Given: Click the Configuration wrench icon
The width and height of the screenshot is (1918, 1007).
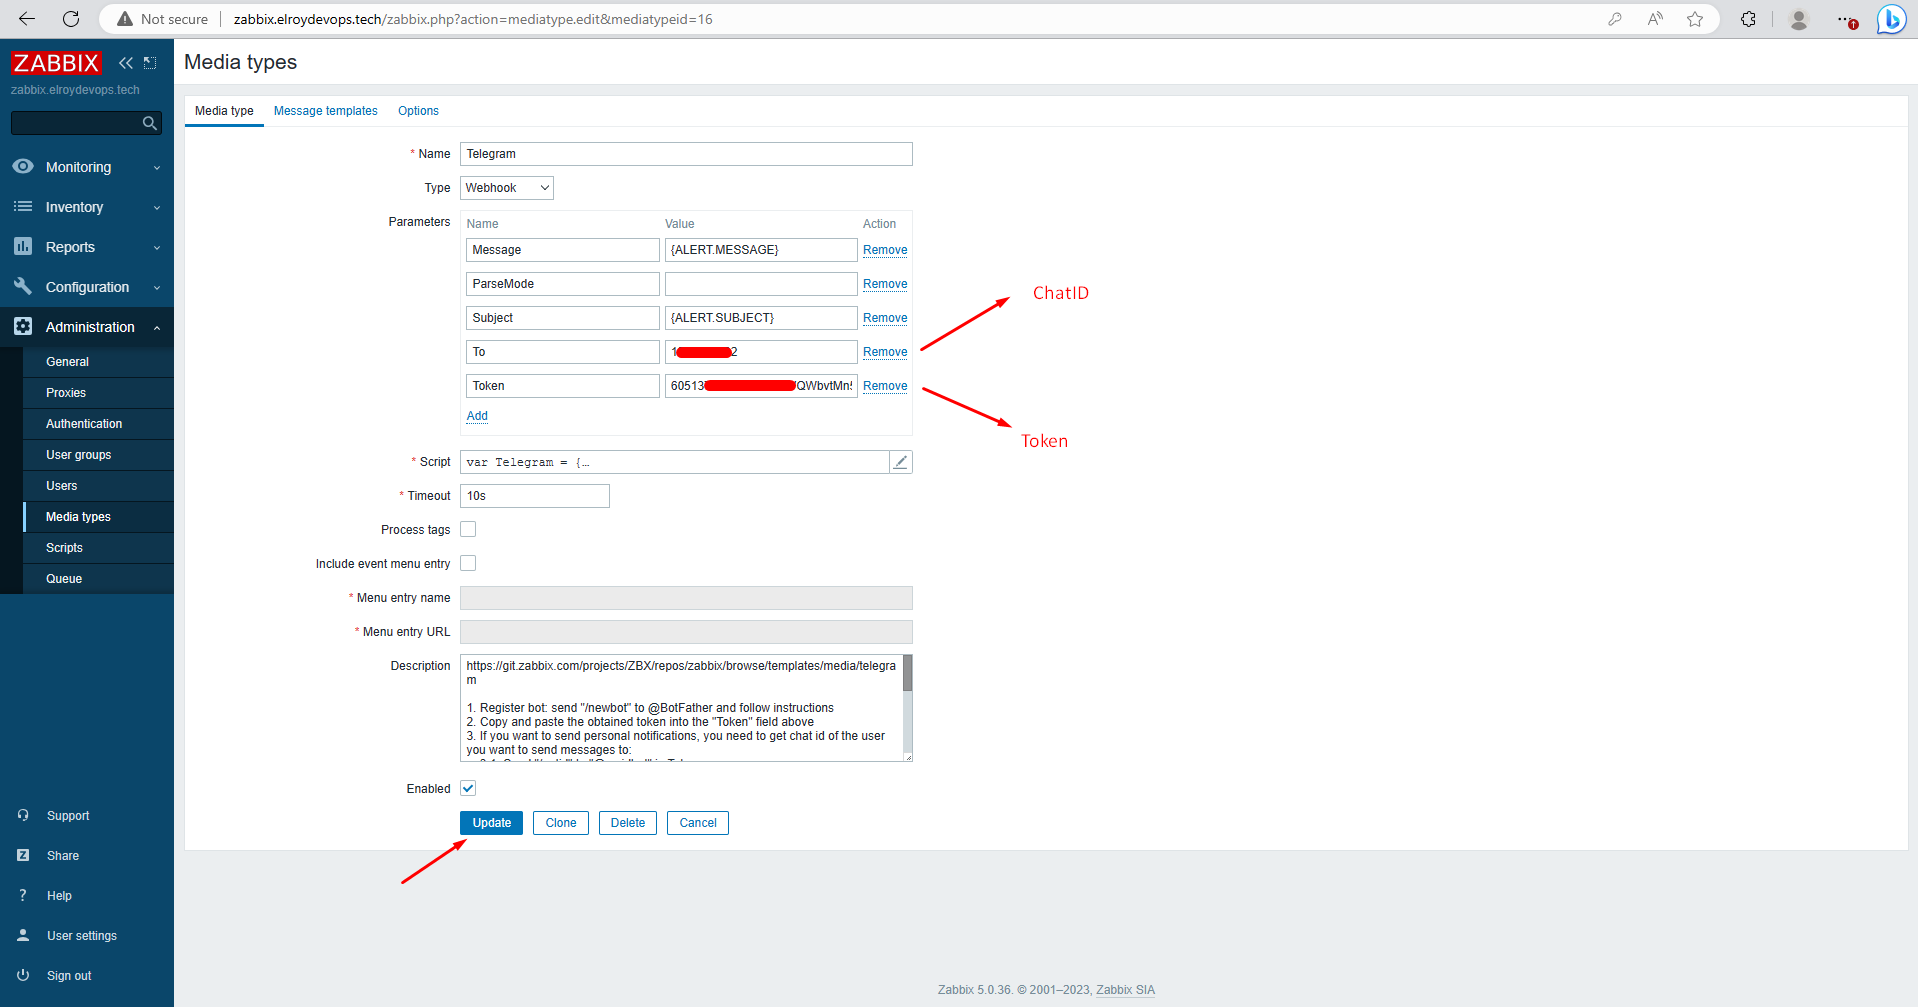Looking at the screenshot, I should pos(23,286).
